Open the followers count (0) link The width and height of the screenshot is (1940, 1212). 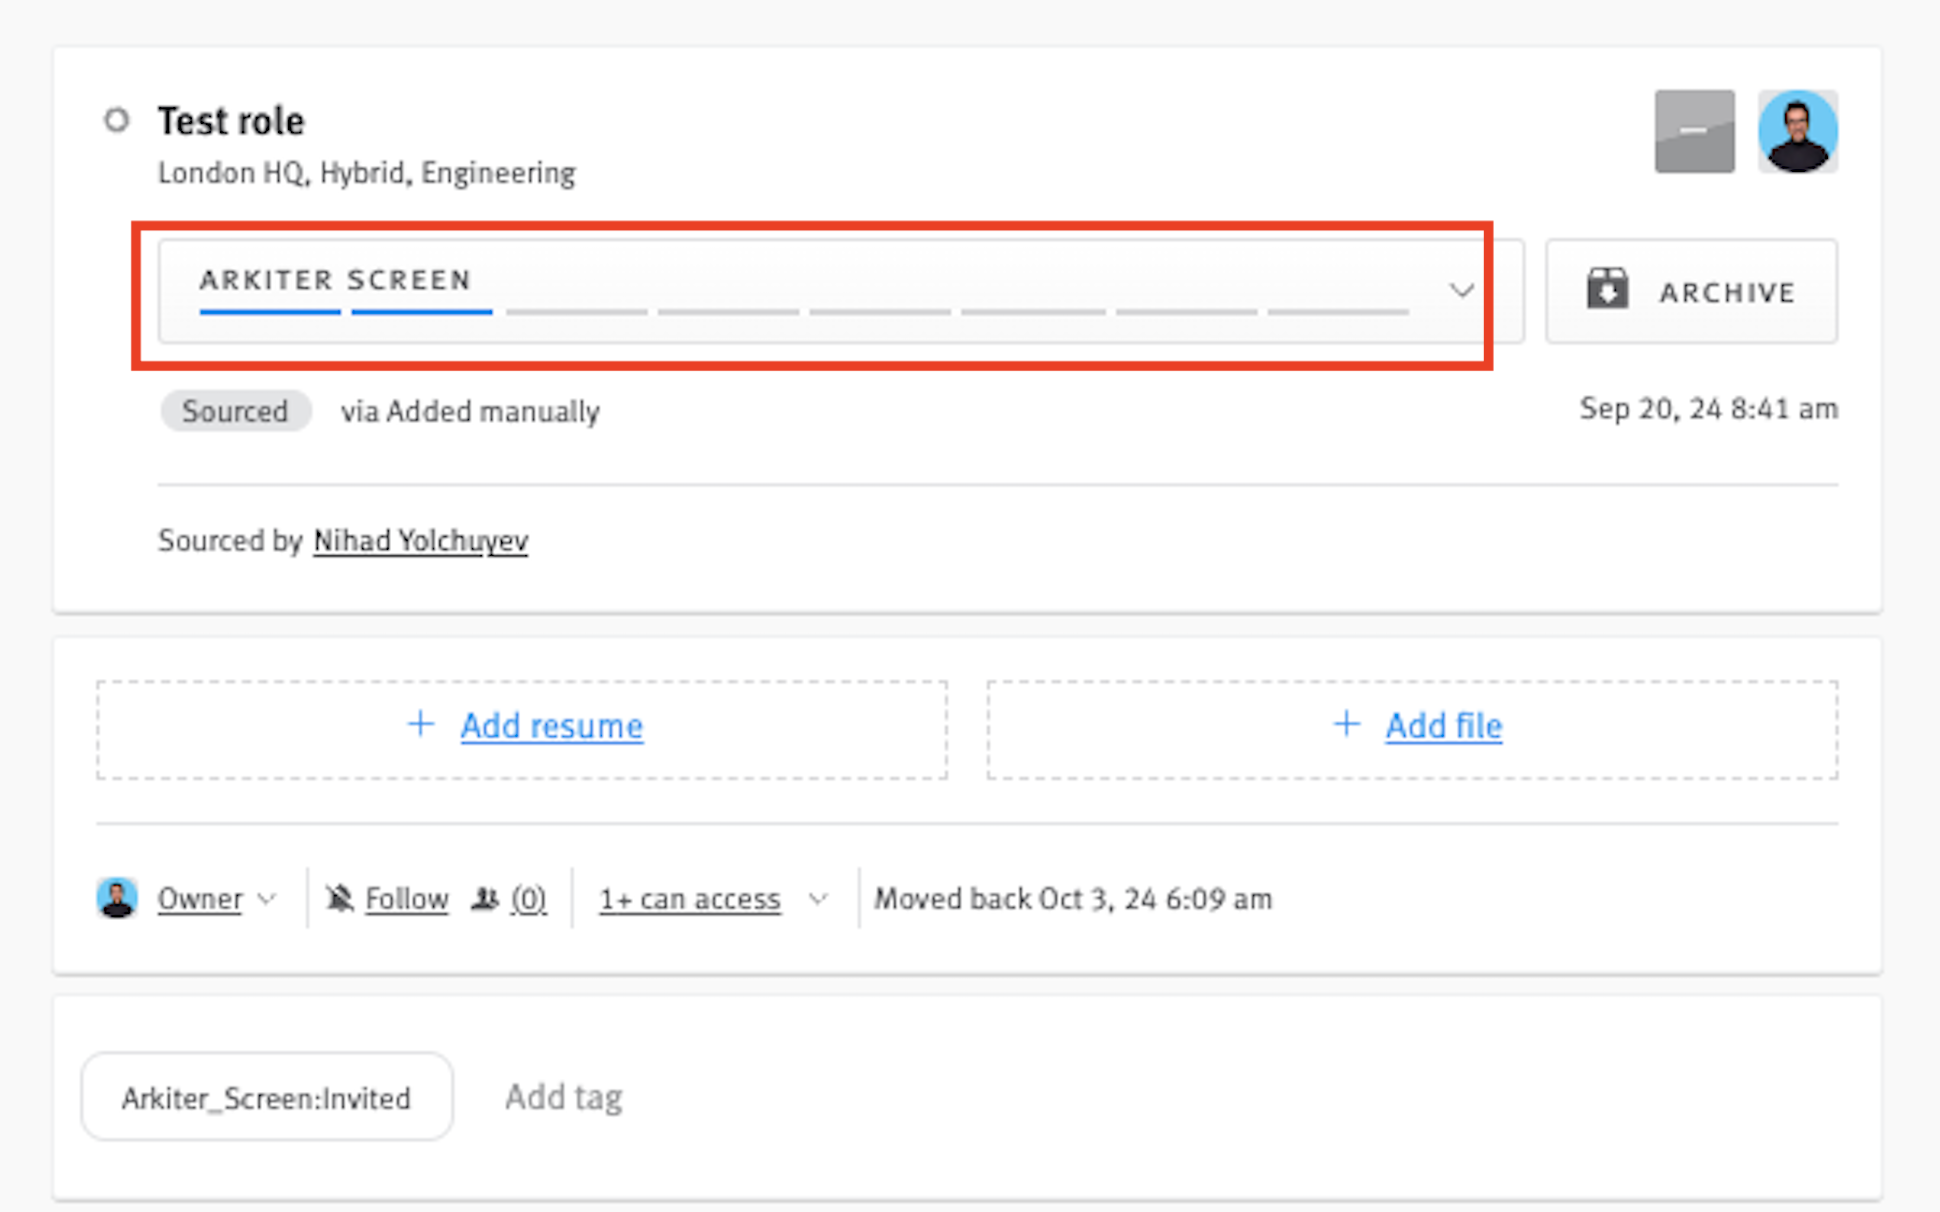(528, 899)
